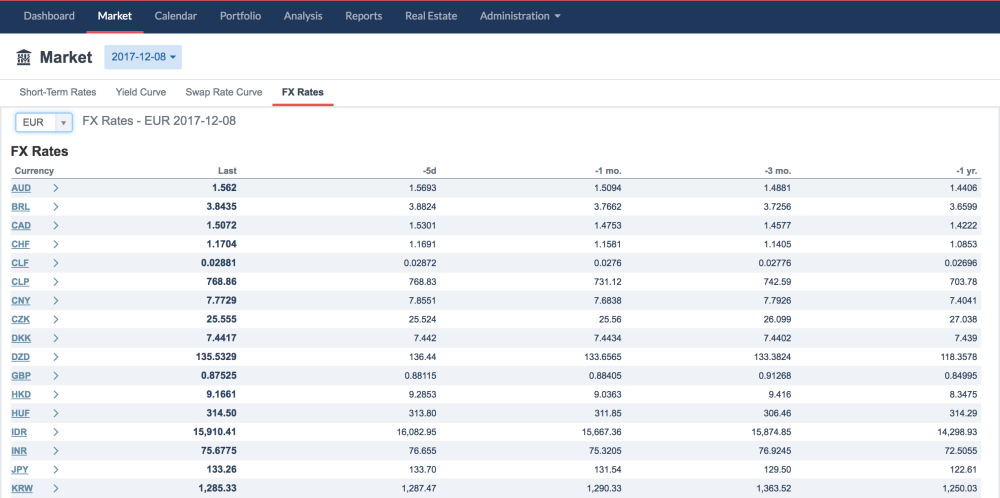Open the CLP currency link

[x=20, y=282]
